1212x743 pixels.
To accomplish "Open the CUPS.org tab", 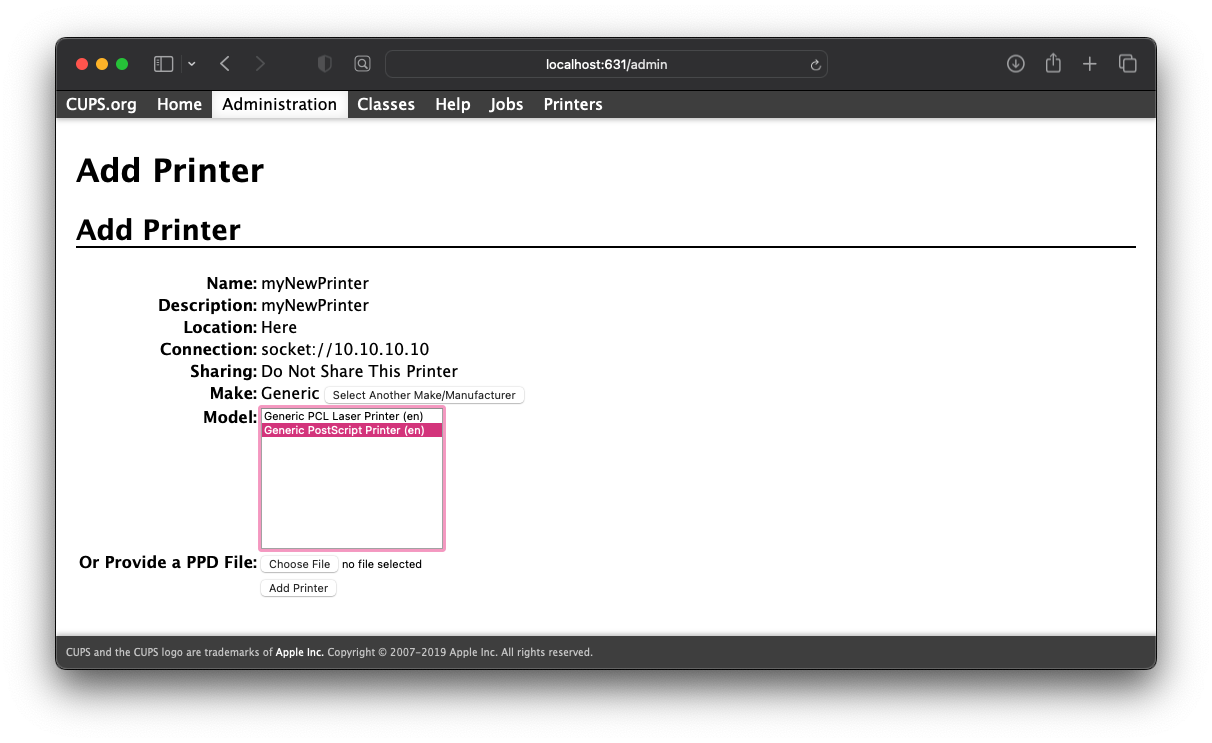I will 101,104.
